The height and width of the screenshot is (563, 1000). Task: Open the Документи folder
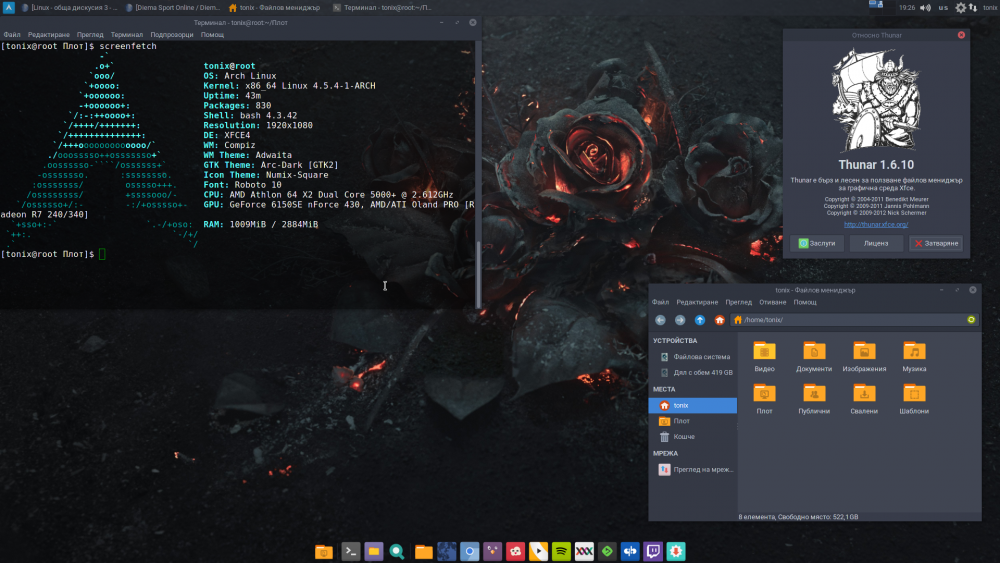(x=814, y=356)
